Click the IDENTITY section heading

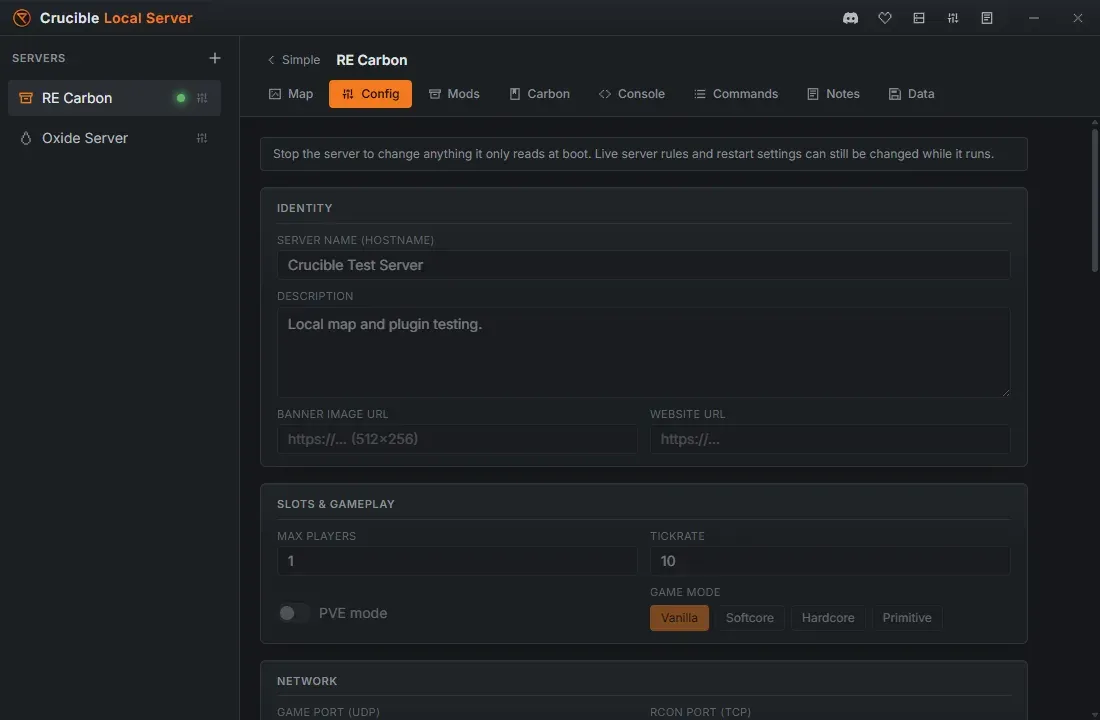point(304,208)
